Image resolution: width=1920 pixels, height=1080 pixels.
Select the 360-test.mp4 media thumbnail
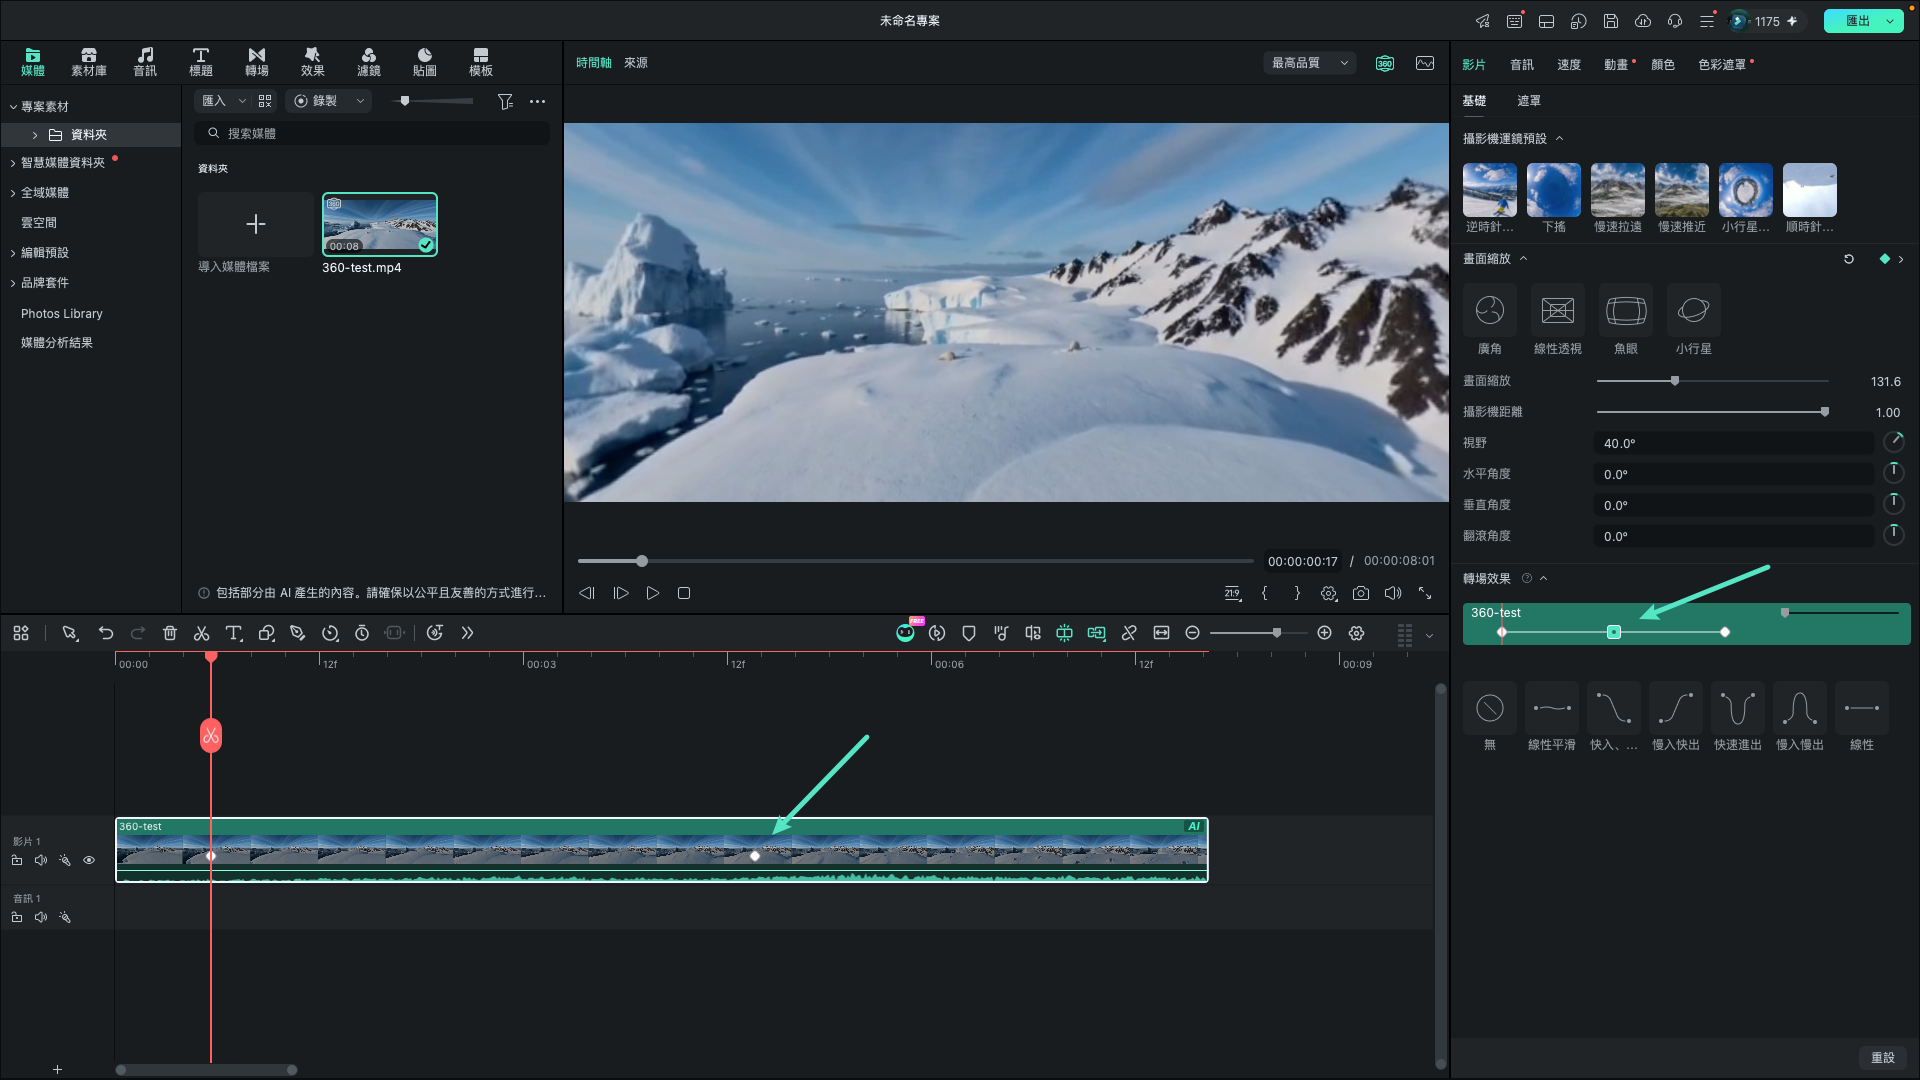pyautogui.click(x=380, y=224)
